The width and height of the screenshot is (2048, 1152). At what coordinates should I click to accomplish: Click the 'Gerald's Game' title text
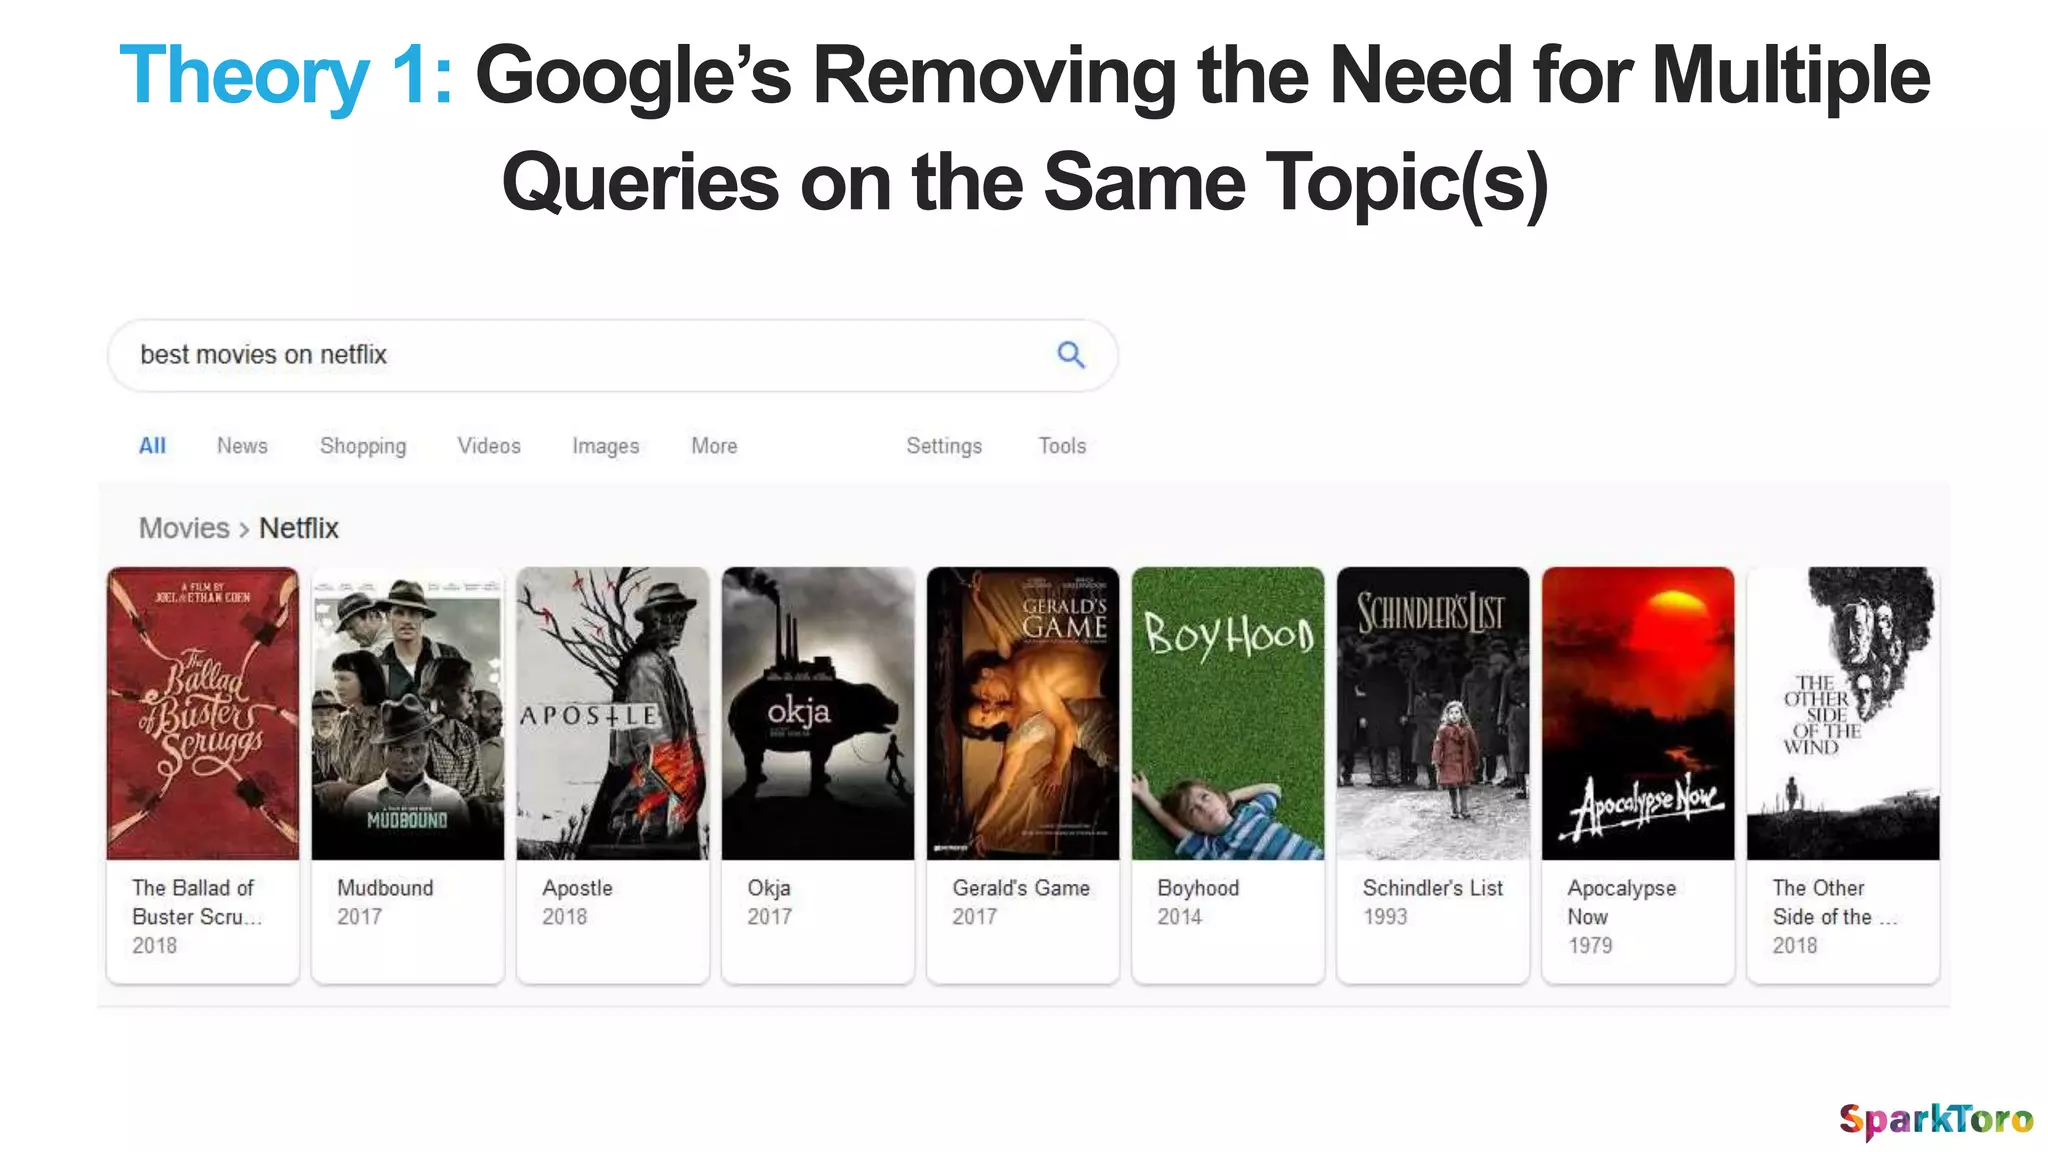click(x=1021, y=888)
